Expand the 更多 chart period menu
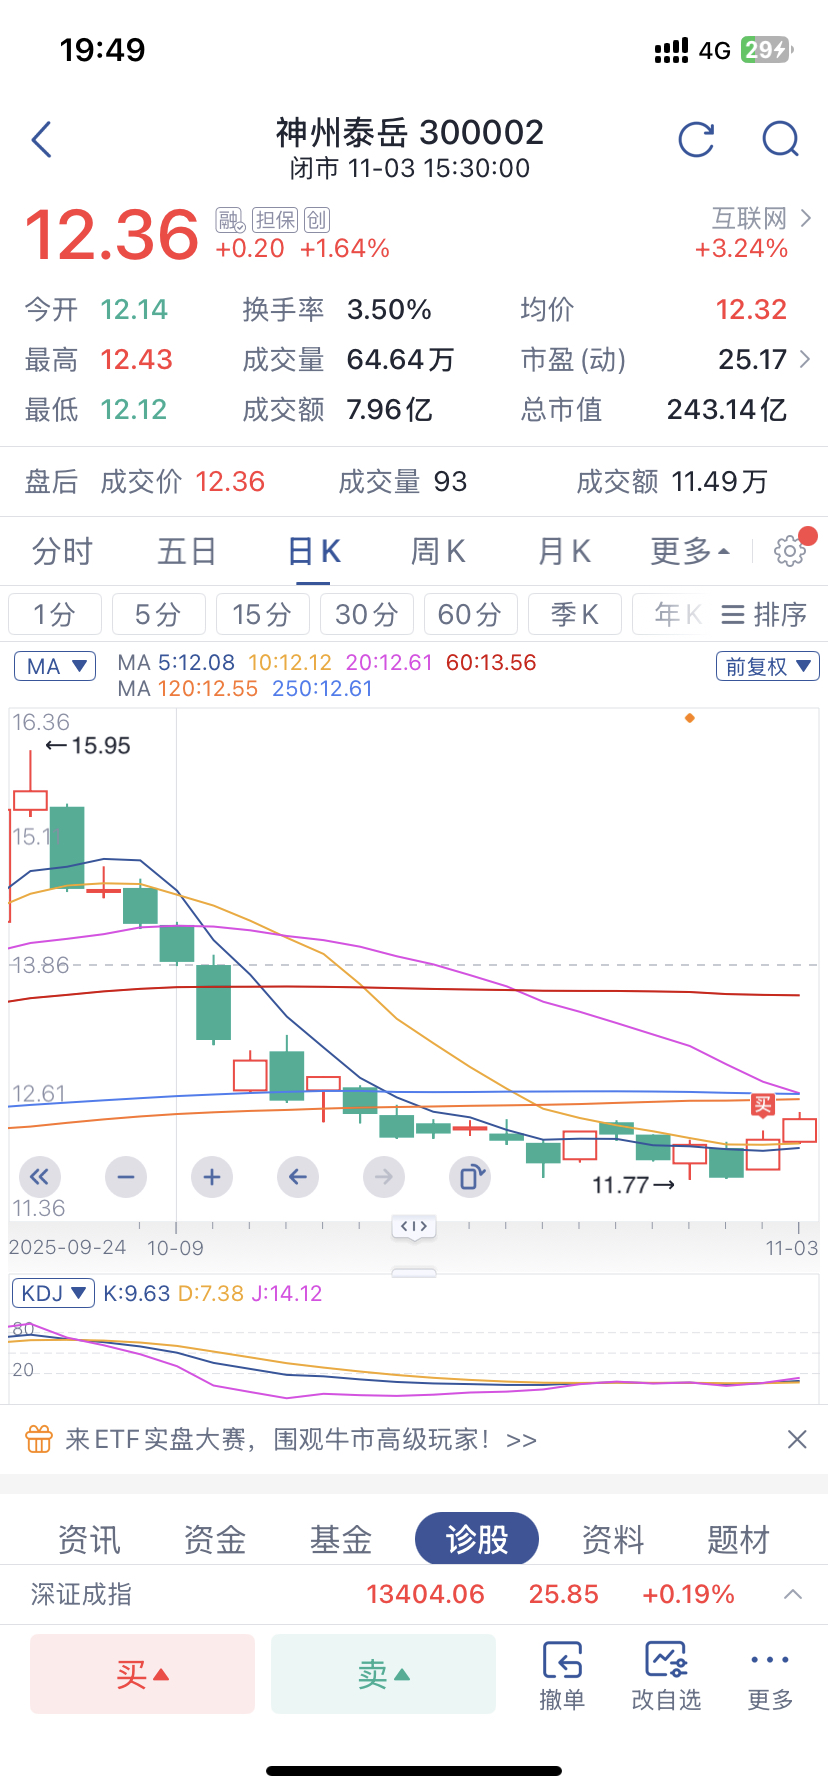The height and width of the screenshot is (1792, 828). point(690,551)
